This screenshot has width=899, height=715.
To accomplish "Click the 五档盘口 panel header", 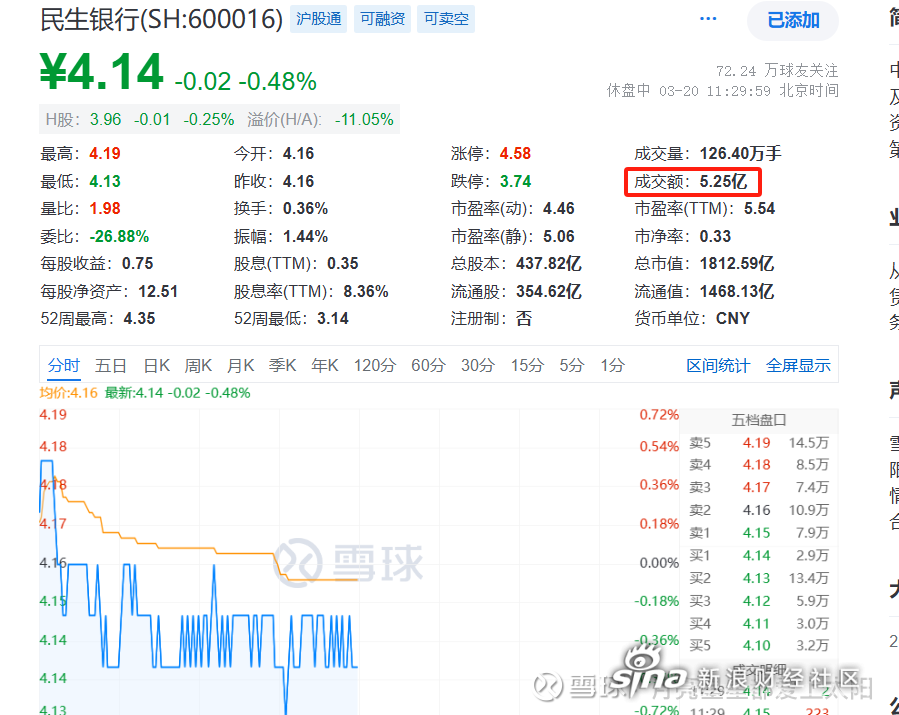I will pos(759,420).
